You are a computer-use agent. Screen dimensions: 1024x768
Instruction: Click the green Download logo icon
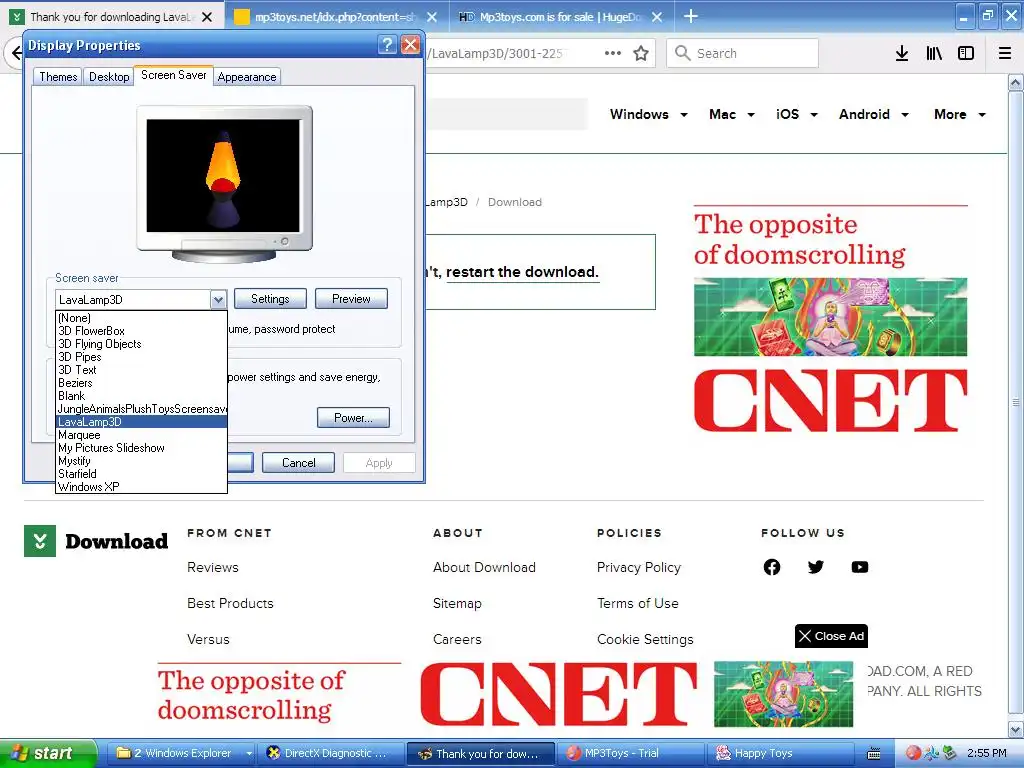pos(40,541)
